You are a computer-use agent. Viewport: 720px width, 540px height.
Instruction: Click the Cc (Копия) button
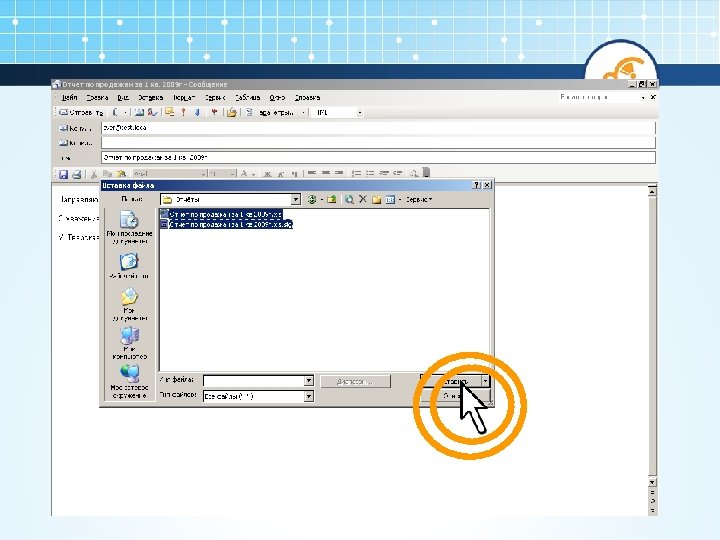click(x=76, y=143)
